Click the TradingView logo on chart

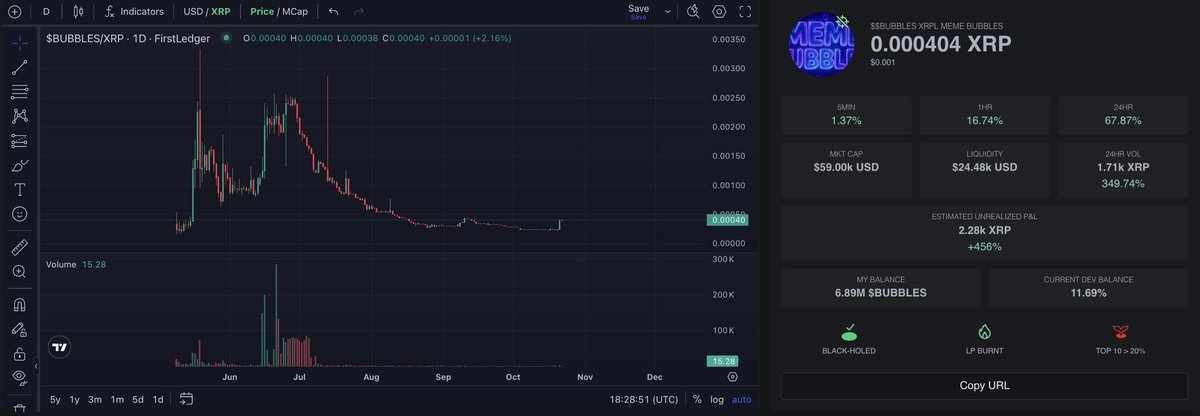60,348
